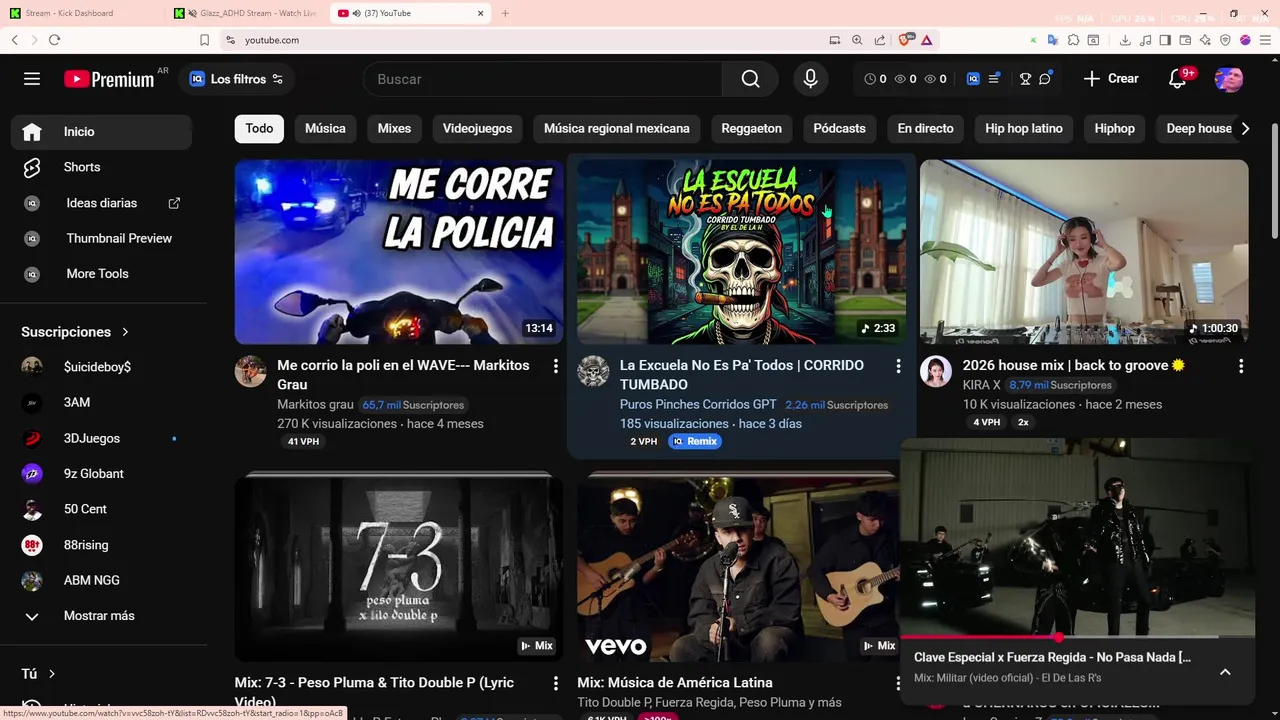Screen dimensions: 1280x720
Task: Select the Pódcasts filter chip
Action: [x=839, y=128]
